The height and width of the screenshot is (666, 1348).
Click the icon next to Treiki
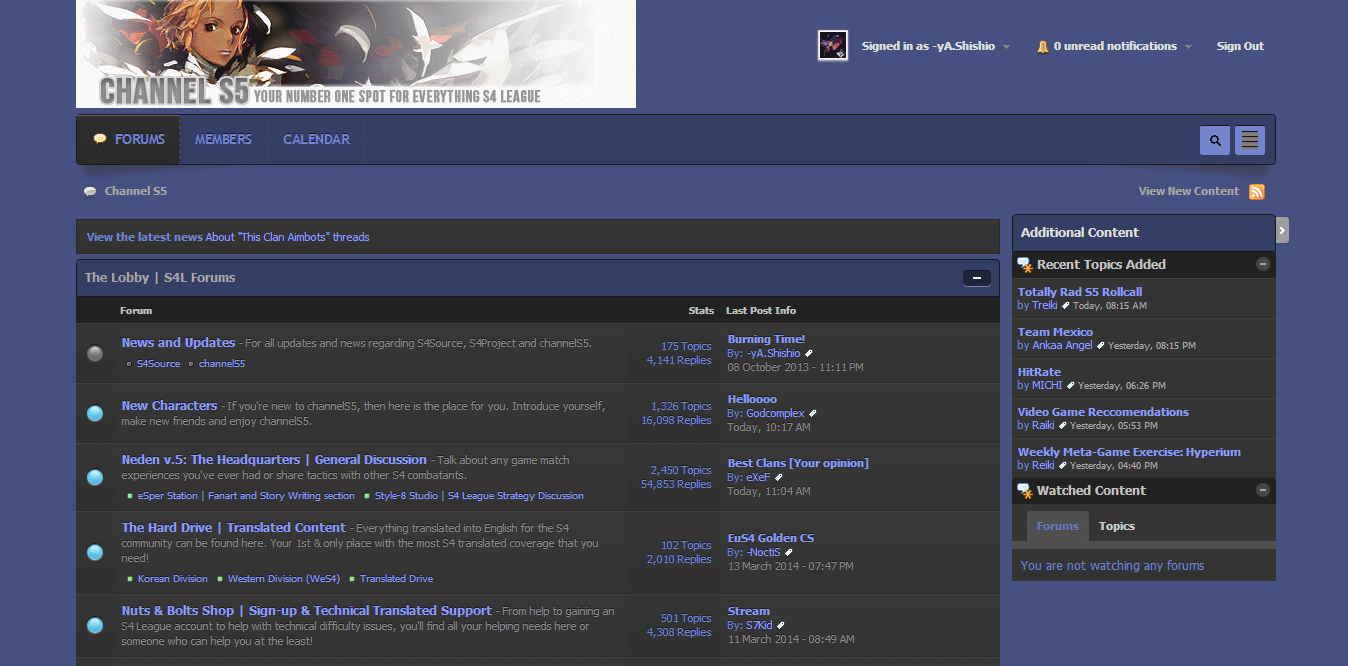[1066, 306]
